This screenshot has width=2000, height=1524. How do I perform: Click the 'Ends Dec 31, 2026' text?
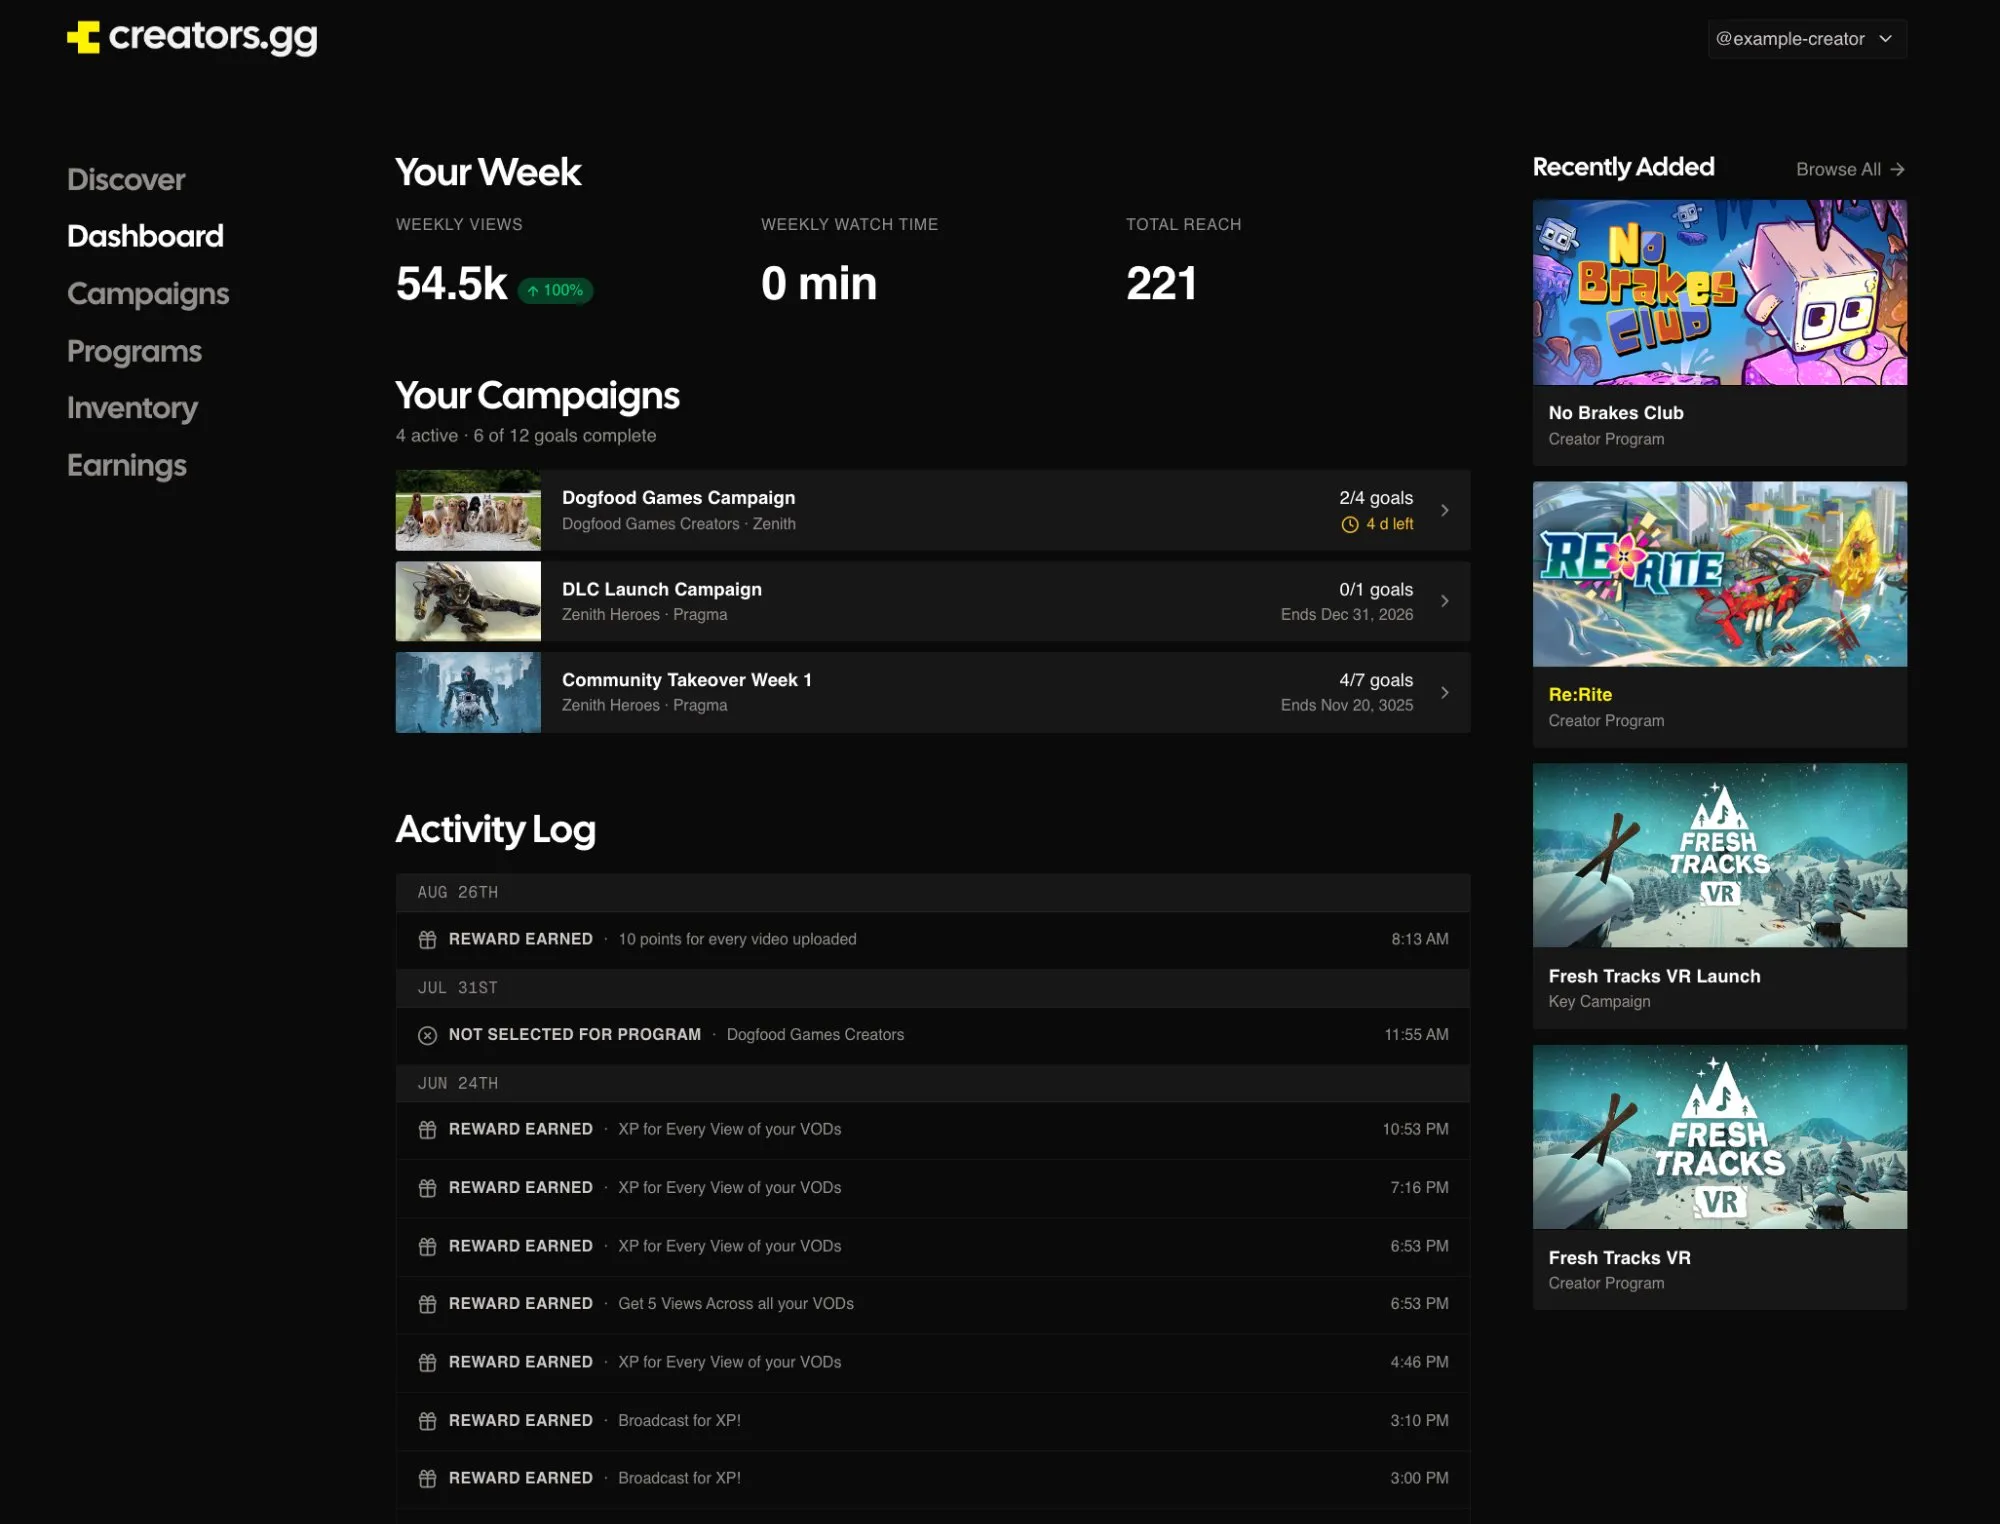1347,614
